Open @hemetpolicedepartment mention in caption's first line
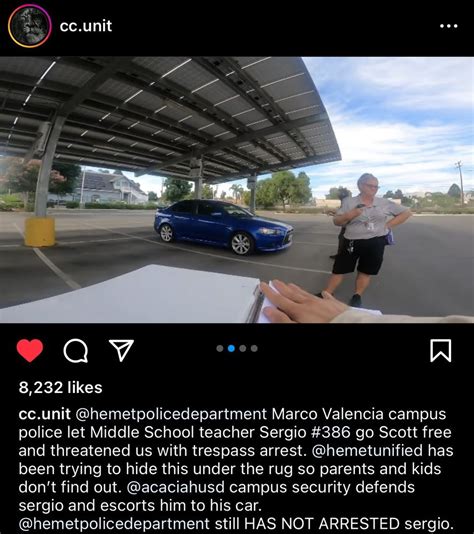 tap(171, 414)
